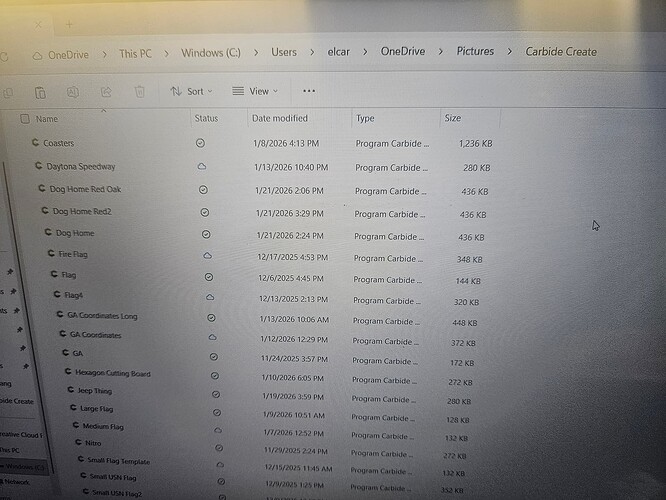The height and width of the screenshot is (500, 666).
Task: Click the Daytona Speedway file icon
Action: tap(39, 166)
